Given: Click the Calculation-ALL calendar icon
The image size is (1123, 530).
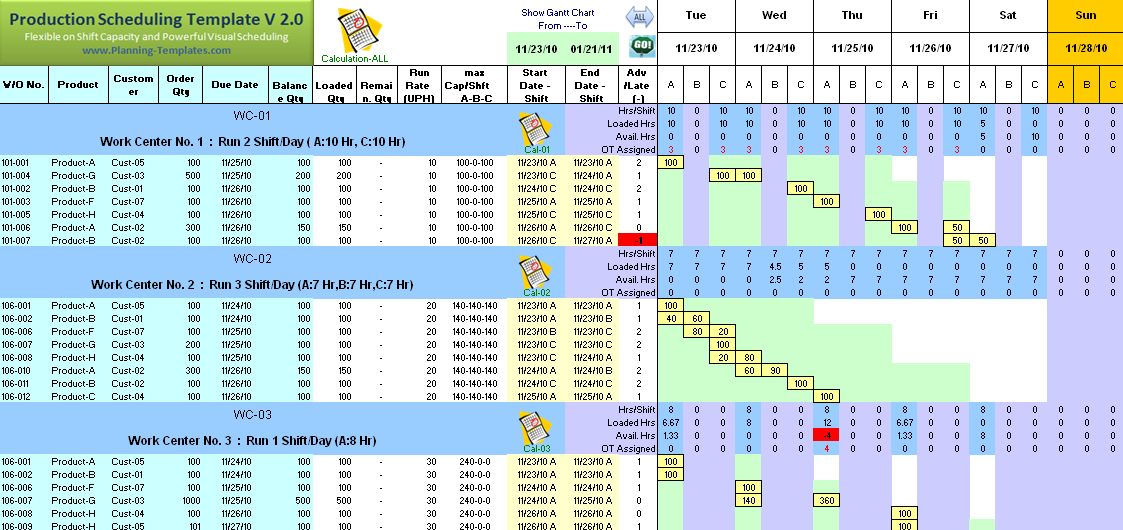Looking at the screenshot, I should (x=352, y=30).
